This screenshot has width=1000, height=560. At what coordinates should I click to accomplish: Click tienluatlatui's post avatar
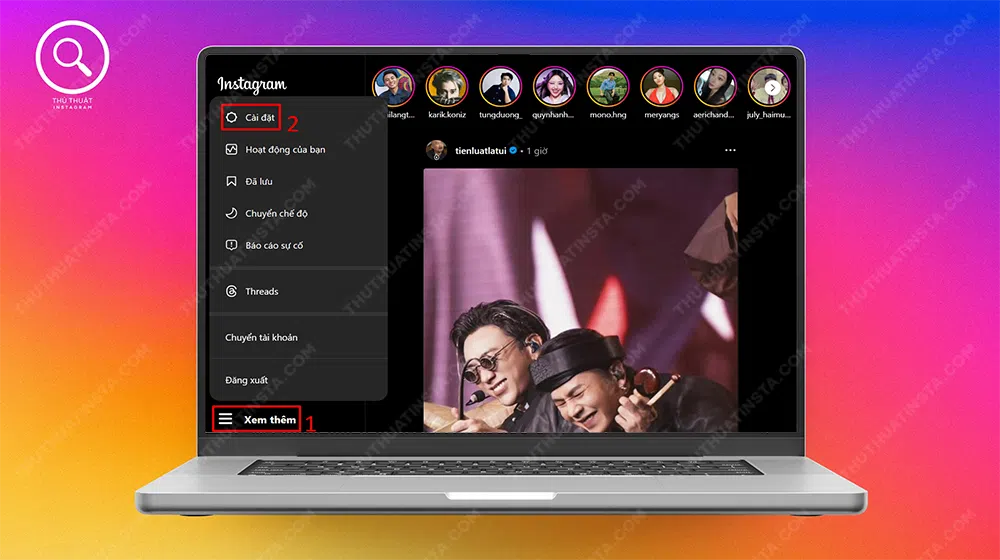click(x=436, y=151)
